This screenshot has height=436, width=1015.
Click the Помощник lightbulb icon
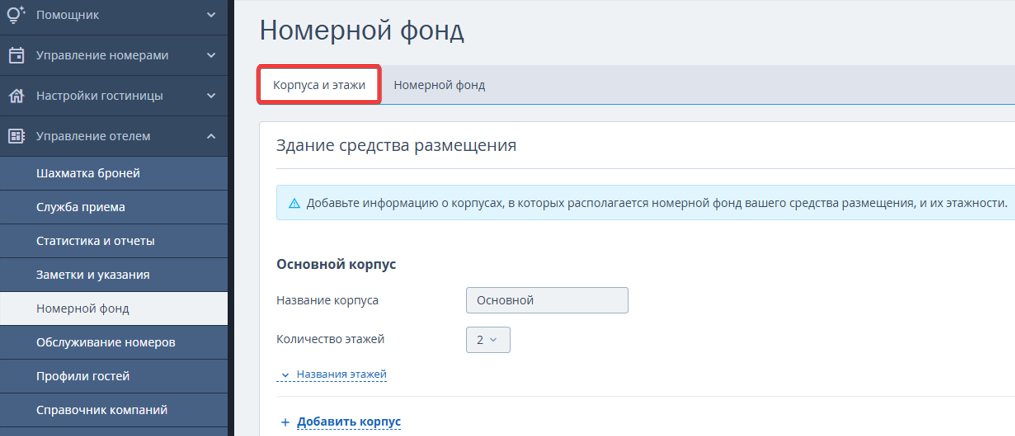pyautogui.click(x=16, y=14)
